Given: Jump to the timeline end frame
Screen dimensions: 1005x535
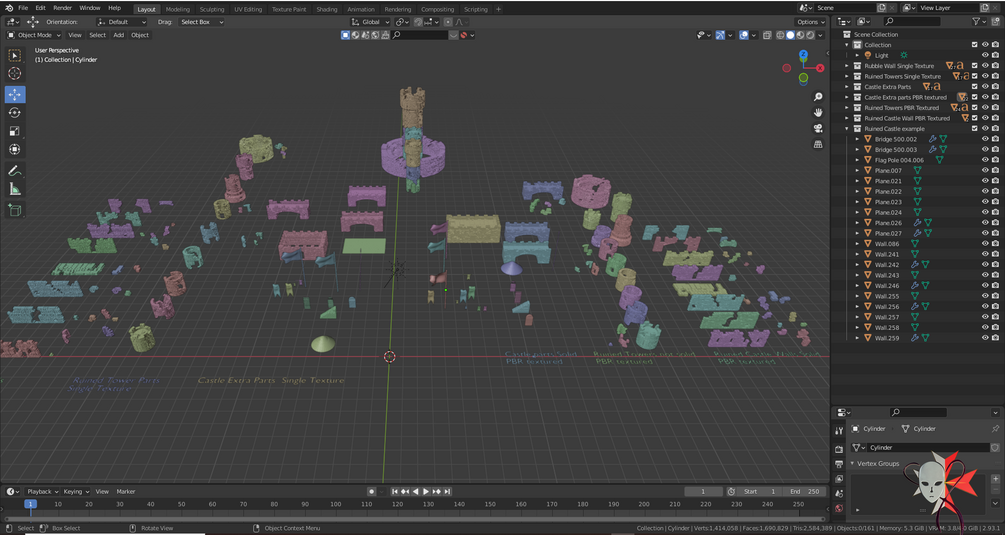Looking at the screenshot, I should pos(447,491).
